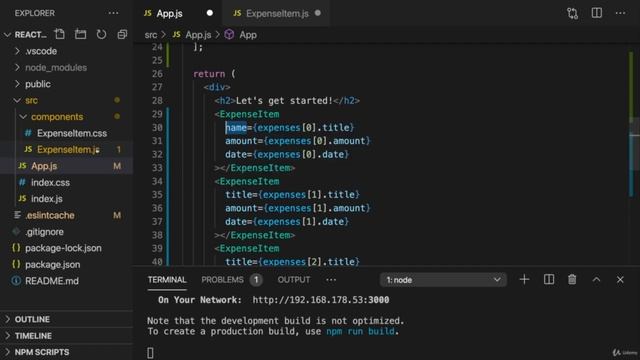Expand the OUTLINE section
Screen dimensions: 640x360
(66, 319)
